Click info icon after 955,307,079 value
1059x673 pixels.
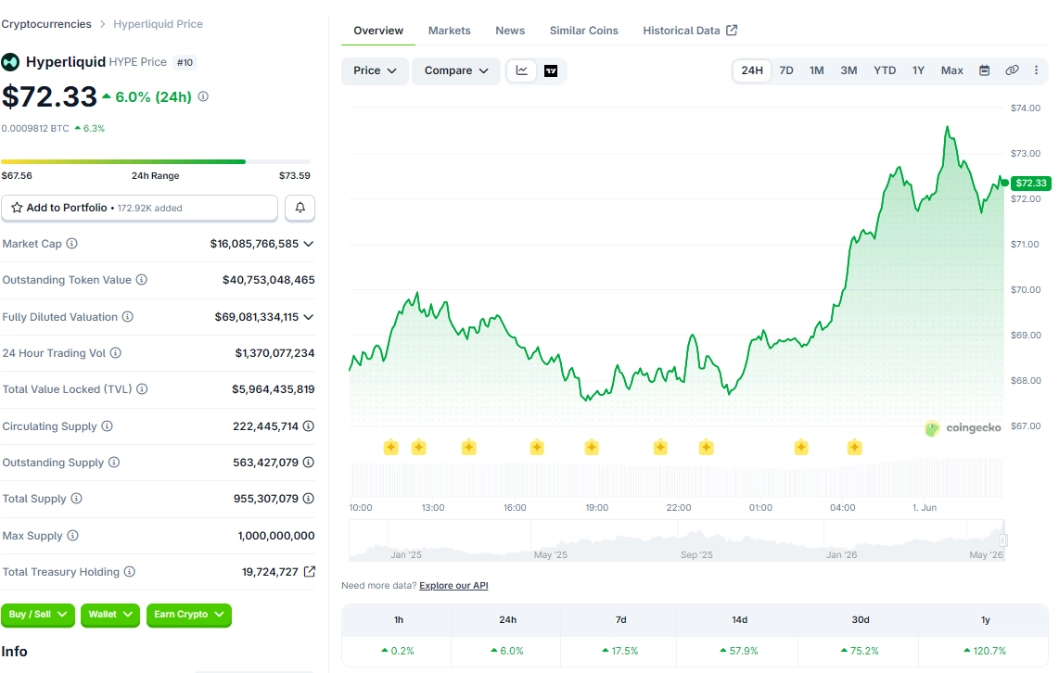point(309,499)
